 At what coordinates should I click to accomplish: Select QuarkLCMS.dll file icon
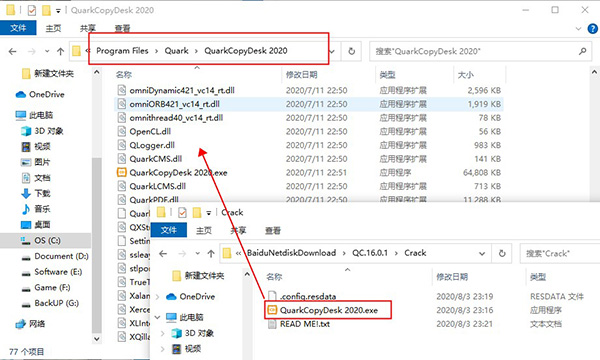(122, 186)
